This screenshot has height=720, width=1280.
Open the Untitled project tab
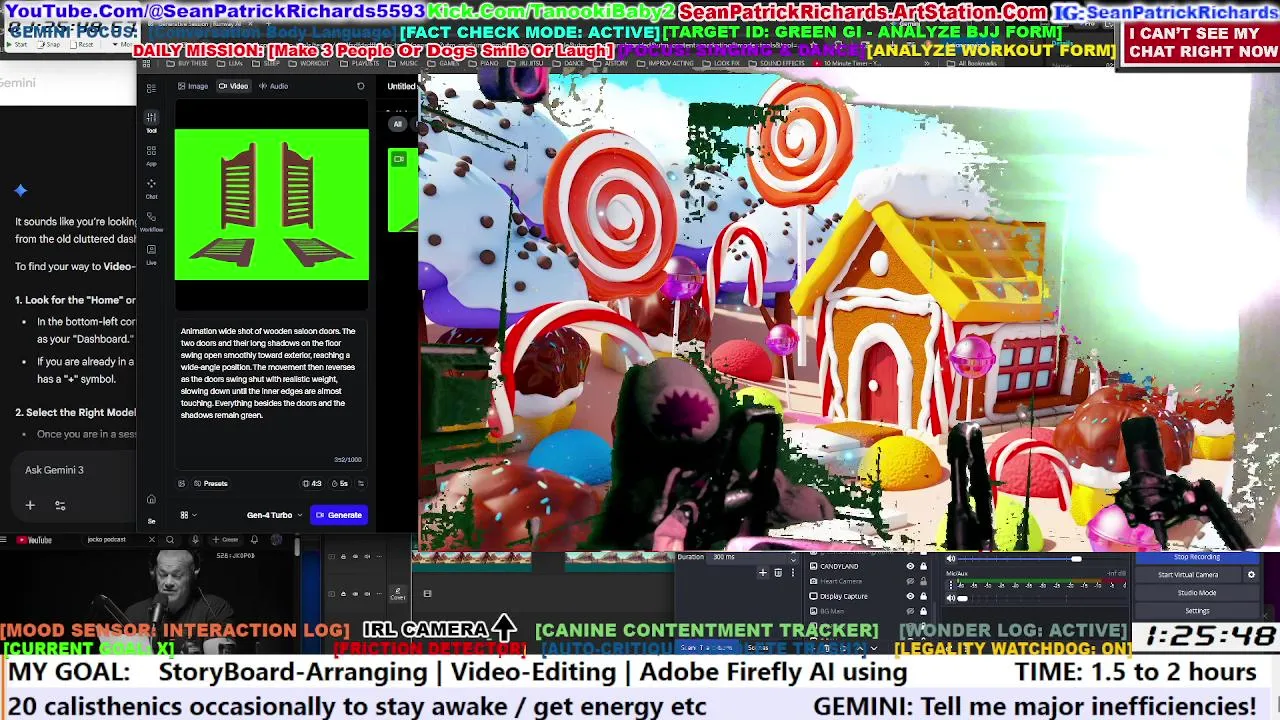[x=402, y=86]
